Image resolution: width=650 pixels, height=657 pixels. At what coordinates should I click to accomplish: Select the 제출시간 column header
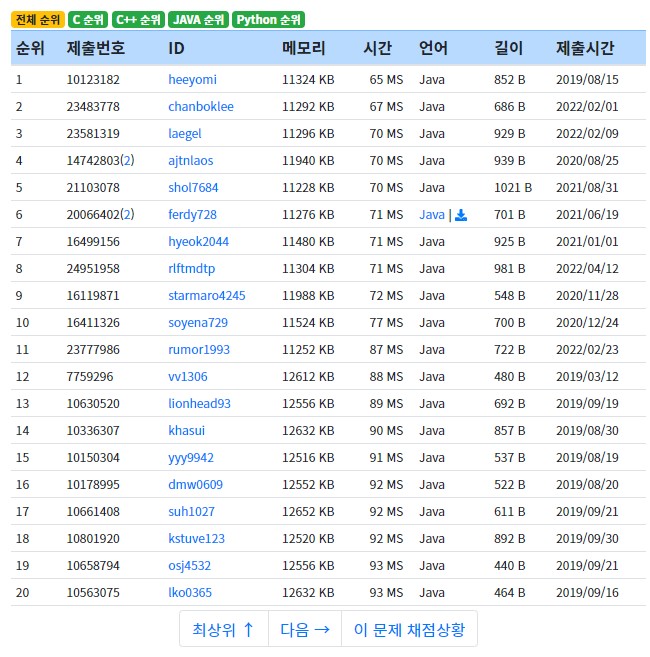[x=585, y=48]
